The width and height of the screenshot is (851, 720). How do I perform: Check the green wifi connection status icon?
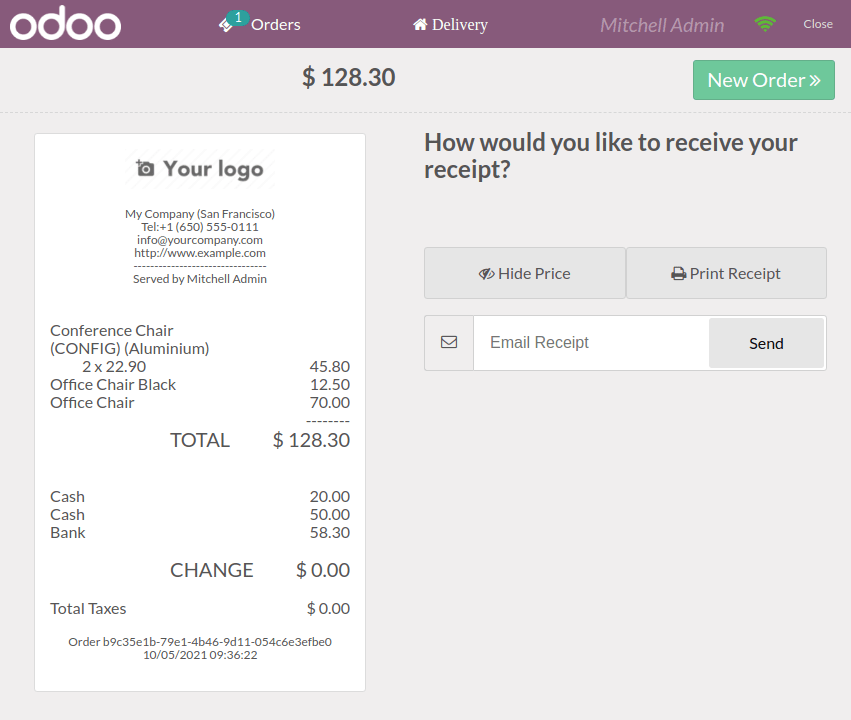(765, 24)
